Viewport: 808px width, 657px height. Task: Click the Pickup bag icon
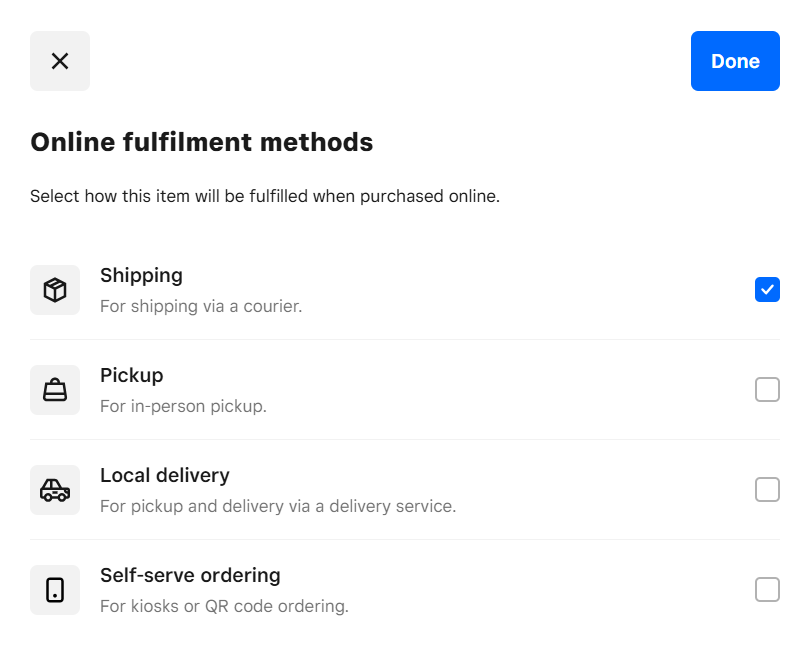point(55,390)
